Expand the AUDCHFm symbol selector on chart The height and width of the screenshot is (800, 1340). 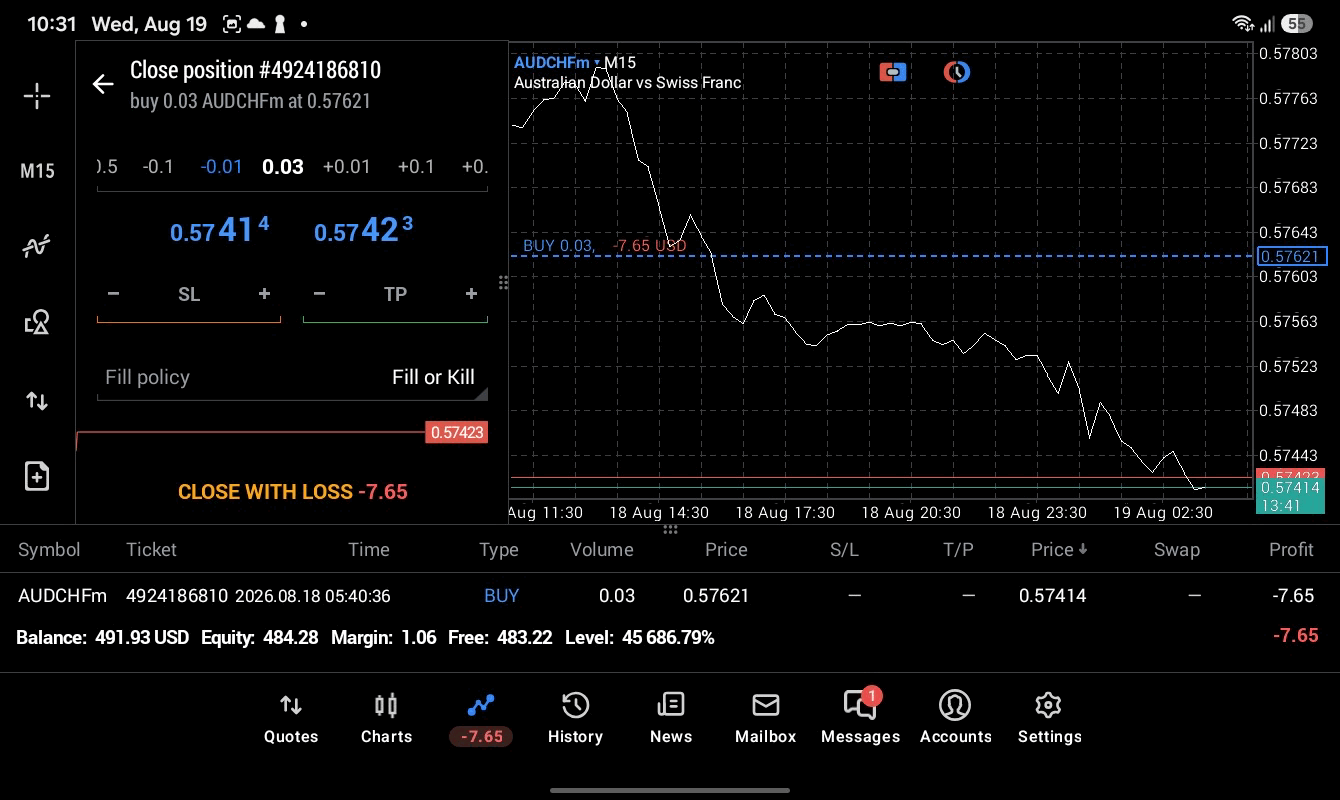pos(557,62)
